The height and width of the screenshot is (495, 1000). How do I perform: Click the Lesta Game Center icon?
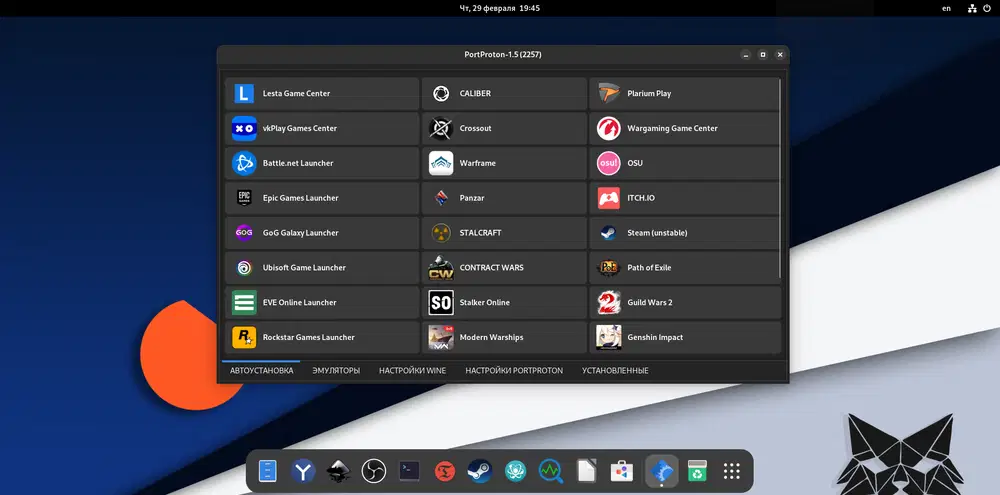[x=244, y=94]
